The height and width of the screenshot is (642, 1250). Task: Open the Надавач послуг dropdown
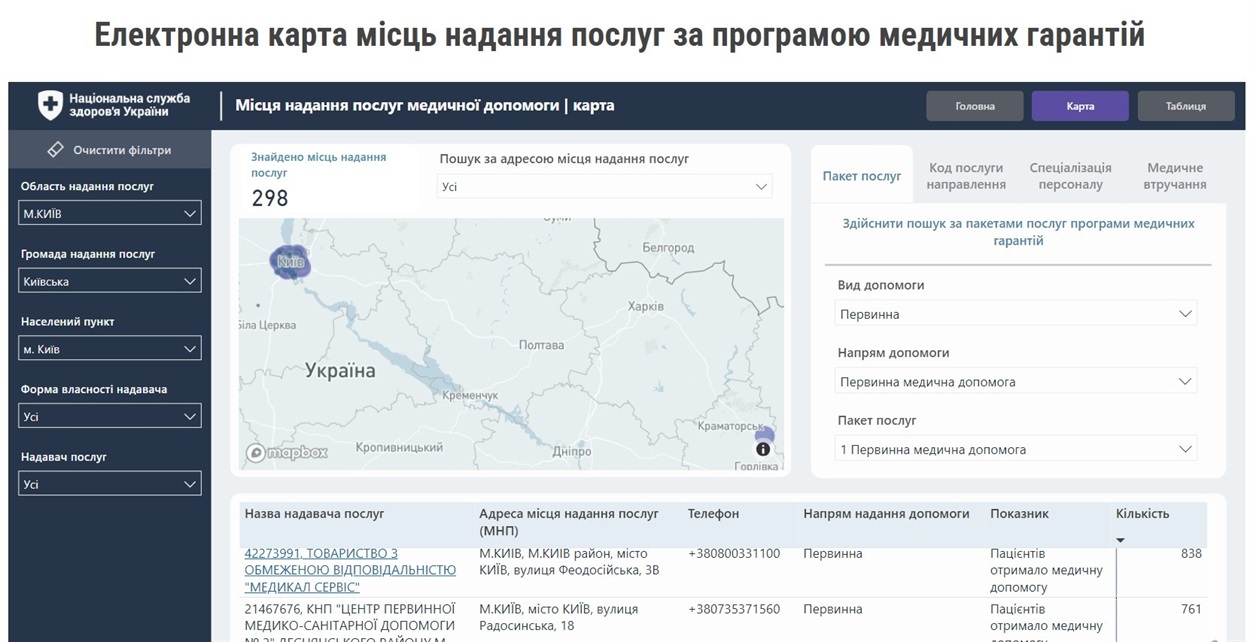110,484
